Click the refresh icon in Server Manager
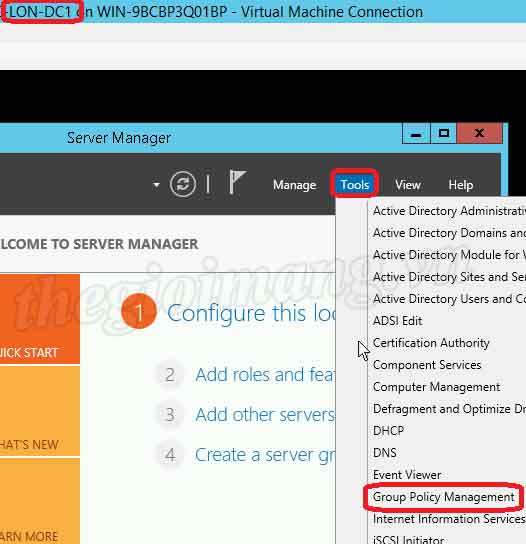The width and height of the screenshot is (526, 544). click(x=183, y=184)
